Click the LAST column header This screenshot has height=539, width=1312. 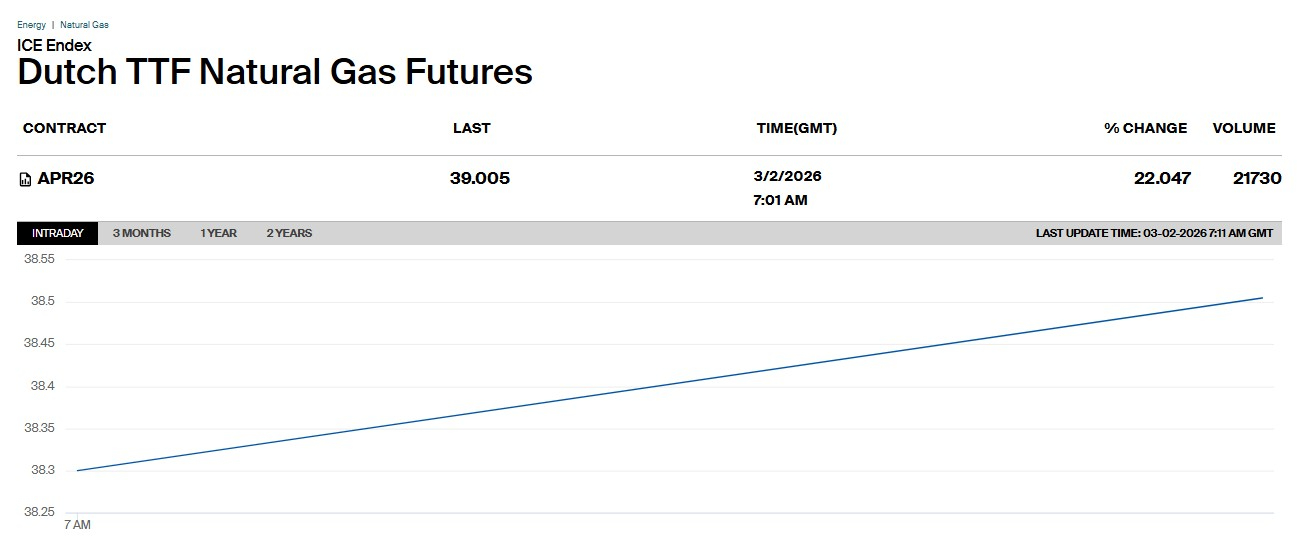[472, 128]
